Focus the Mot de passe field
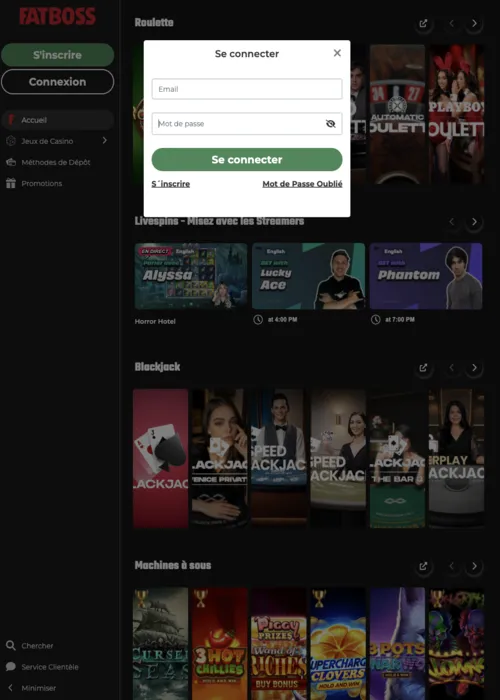 [247, 124]
